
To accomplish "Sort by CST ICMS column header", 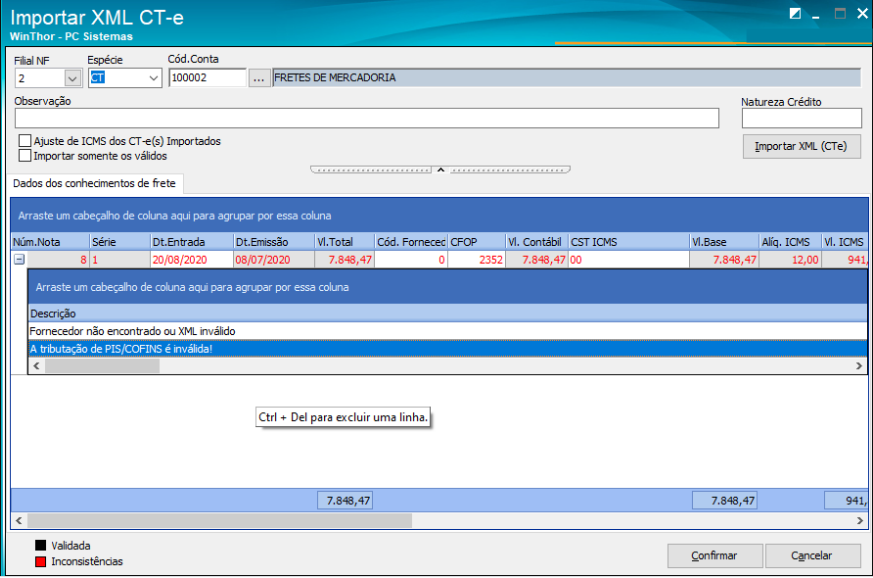I will (629, 242).
